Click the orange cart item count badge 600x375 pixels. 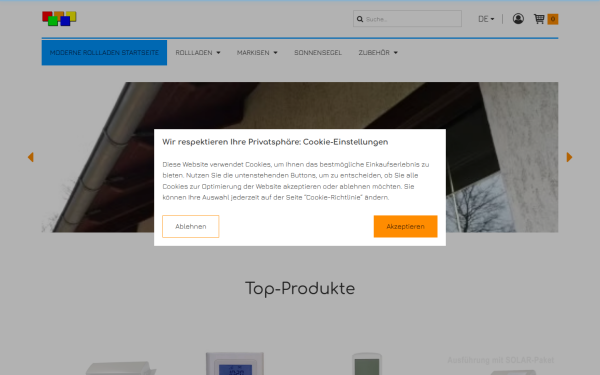[553, 19]
